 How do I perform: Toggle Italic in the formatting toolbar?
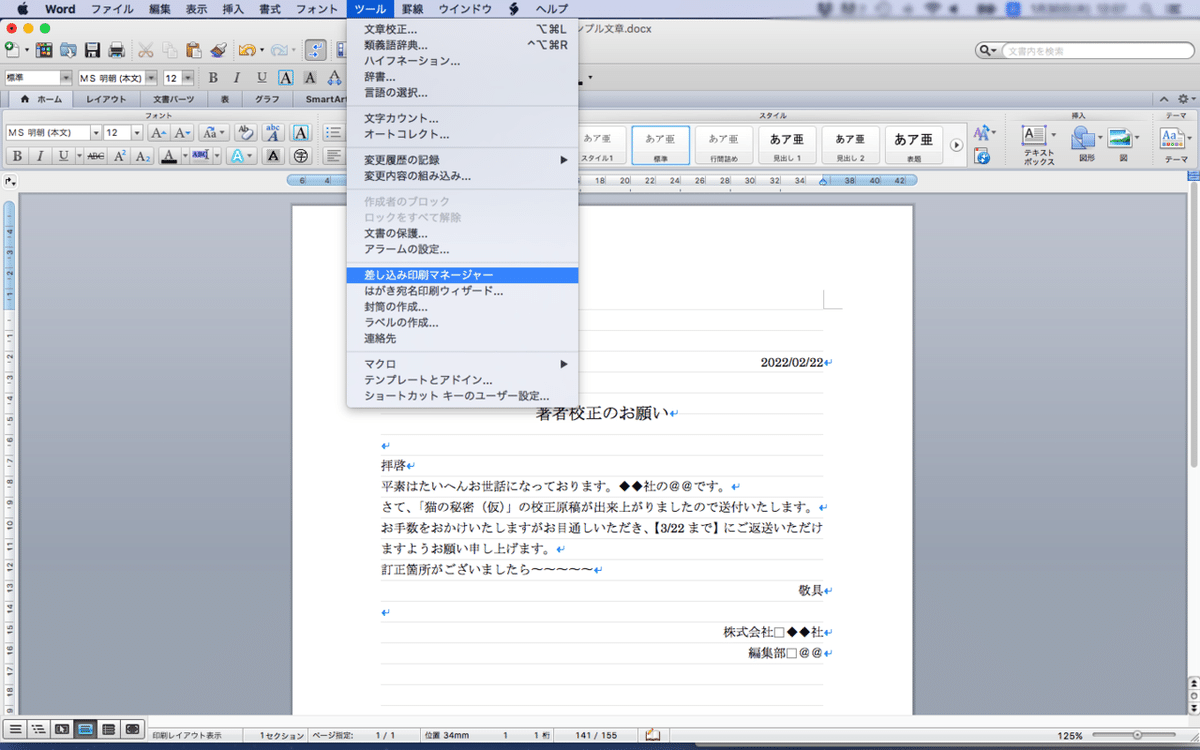[x=237, y=77]
